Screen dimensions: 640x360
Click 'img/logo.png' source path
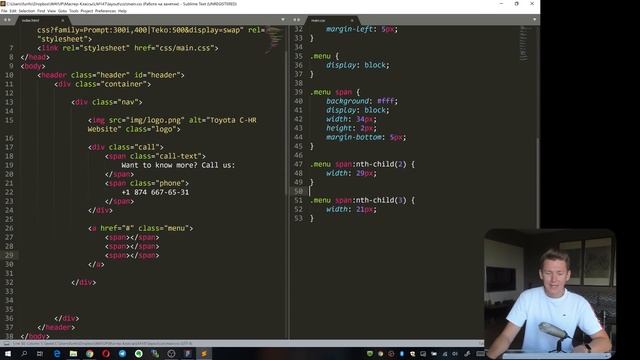coord(157,120)
